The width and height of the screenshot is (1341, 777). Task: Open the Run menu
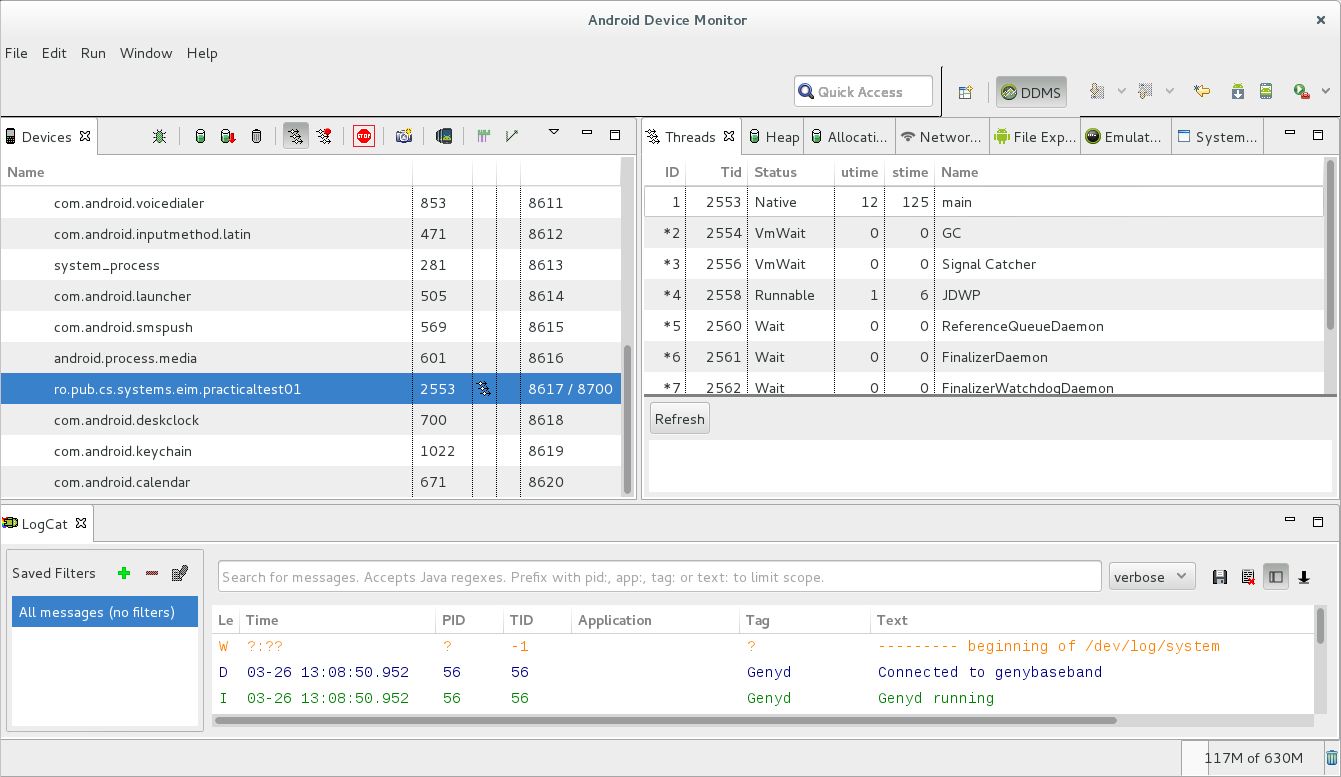[93, 53]
